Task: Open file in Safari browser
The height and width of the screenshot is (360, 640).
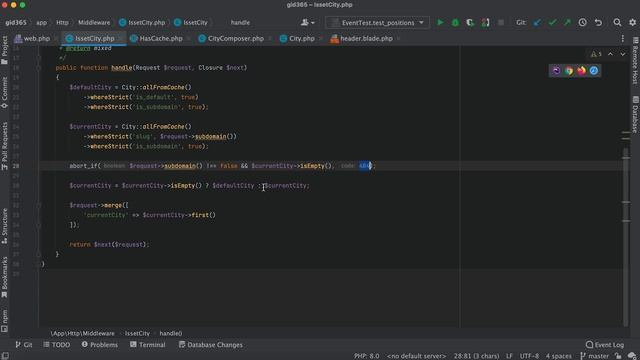Action: point(594,71)
